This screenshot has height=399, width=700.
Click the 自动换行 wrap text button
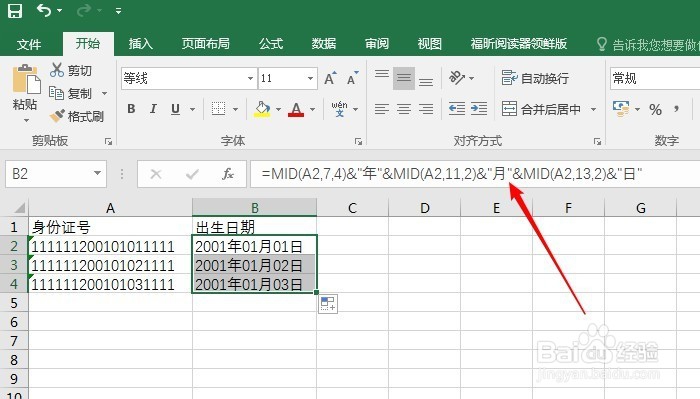point(535,78)
